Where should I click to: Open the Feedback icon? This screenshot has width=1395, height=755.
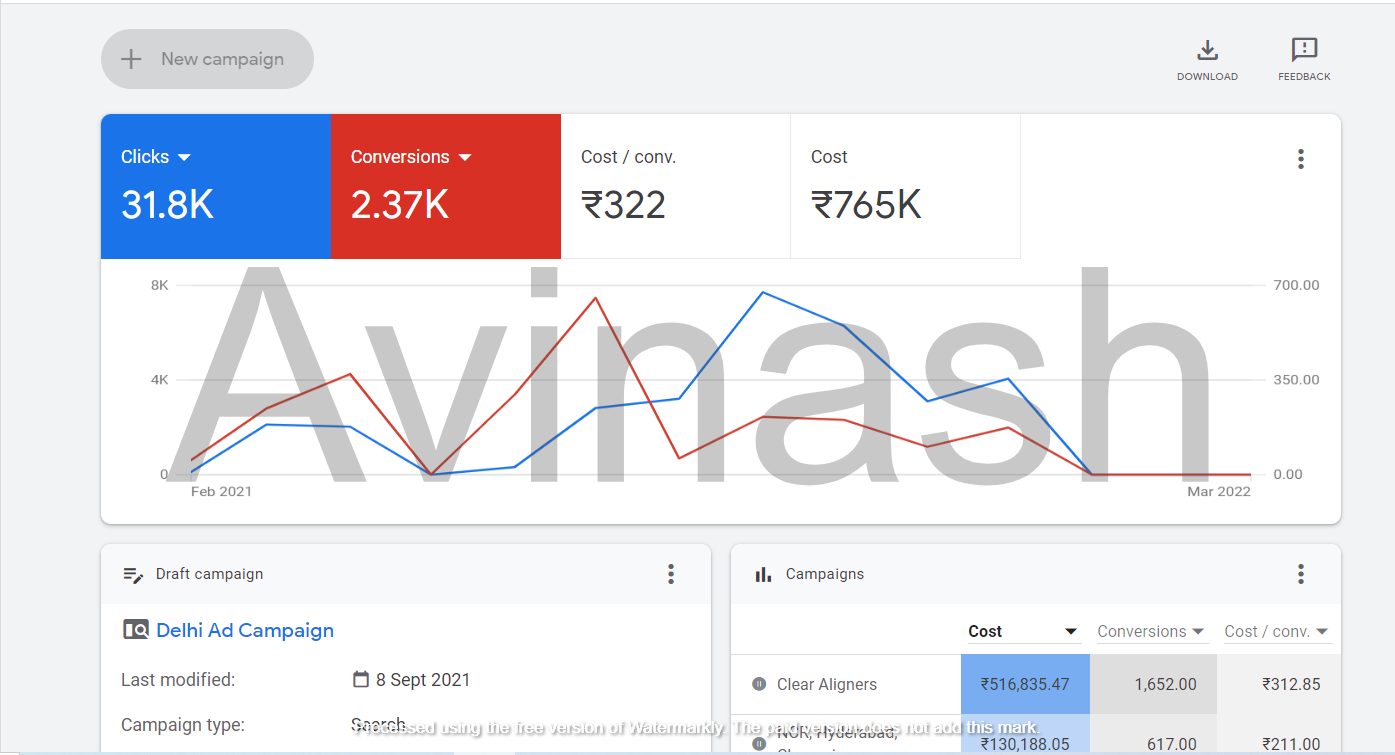pyautogui.click(x=1304, y=51)
